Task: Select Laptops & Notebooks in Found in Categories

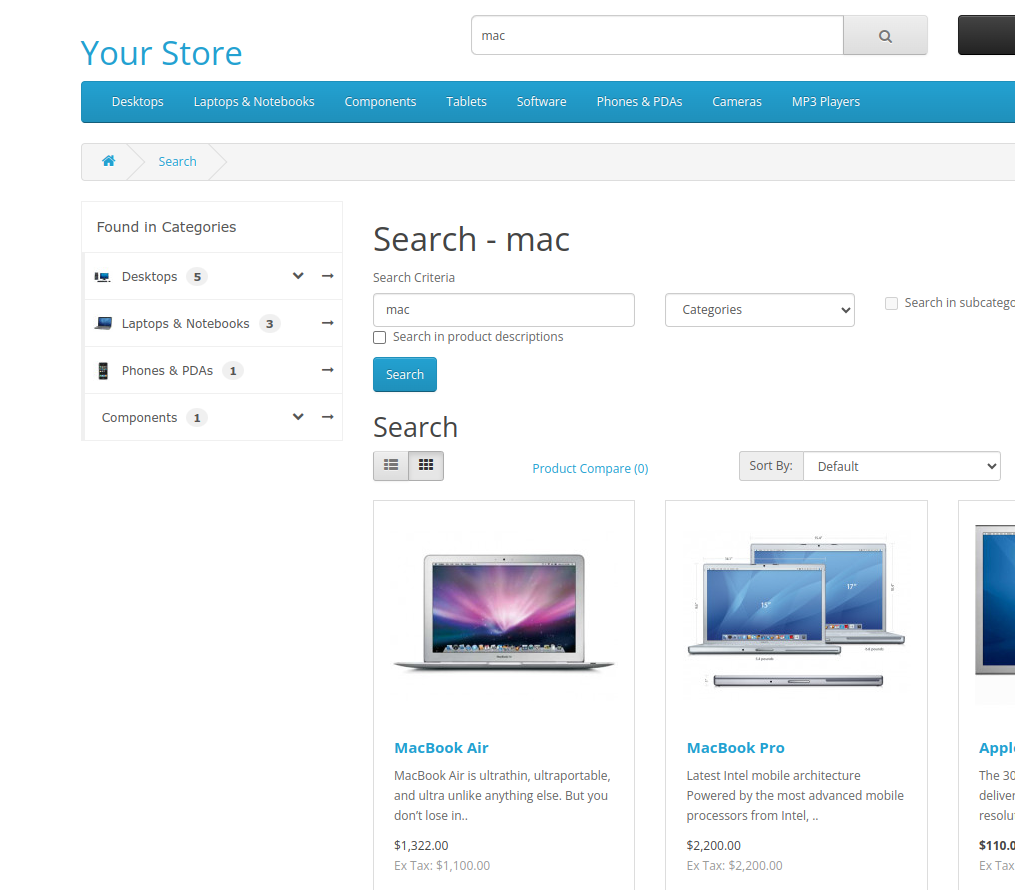Action: pyautogui.click(x=185, y=324)
